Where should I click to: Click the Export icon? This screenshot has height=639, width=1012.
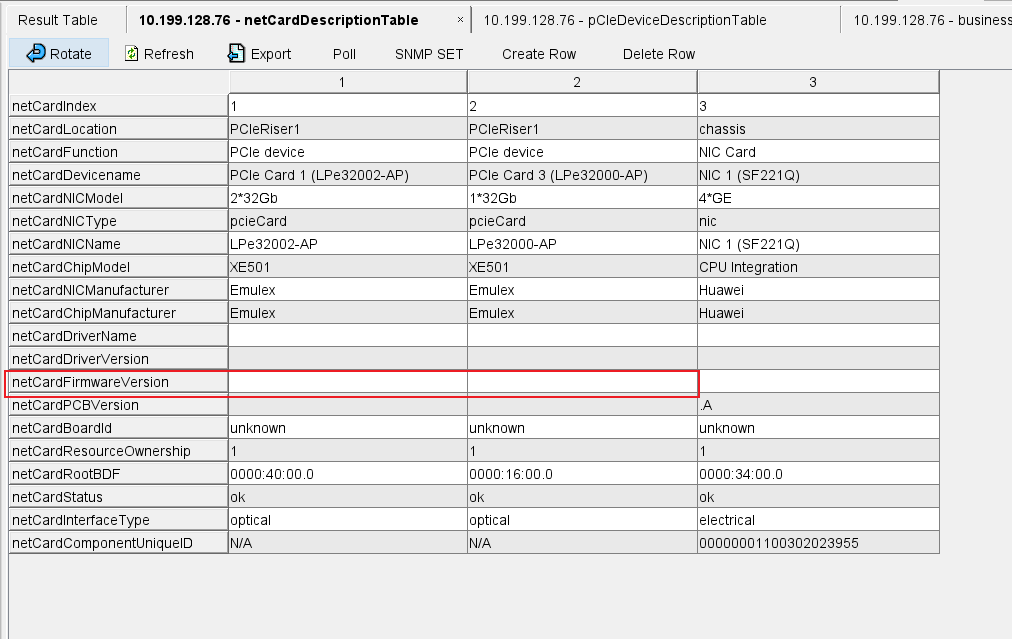click(x=236, y=54)
